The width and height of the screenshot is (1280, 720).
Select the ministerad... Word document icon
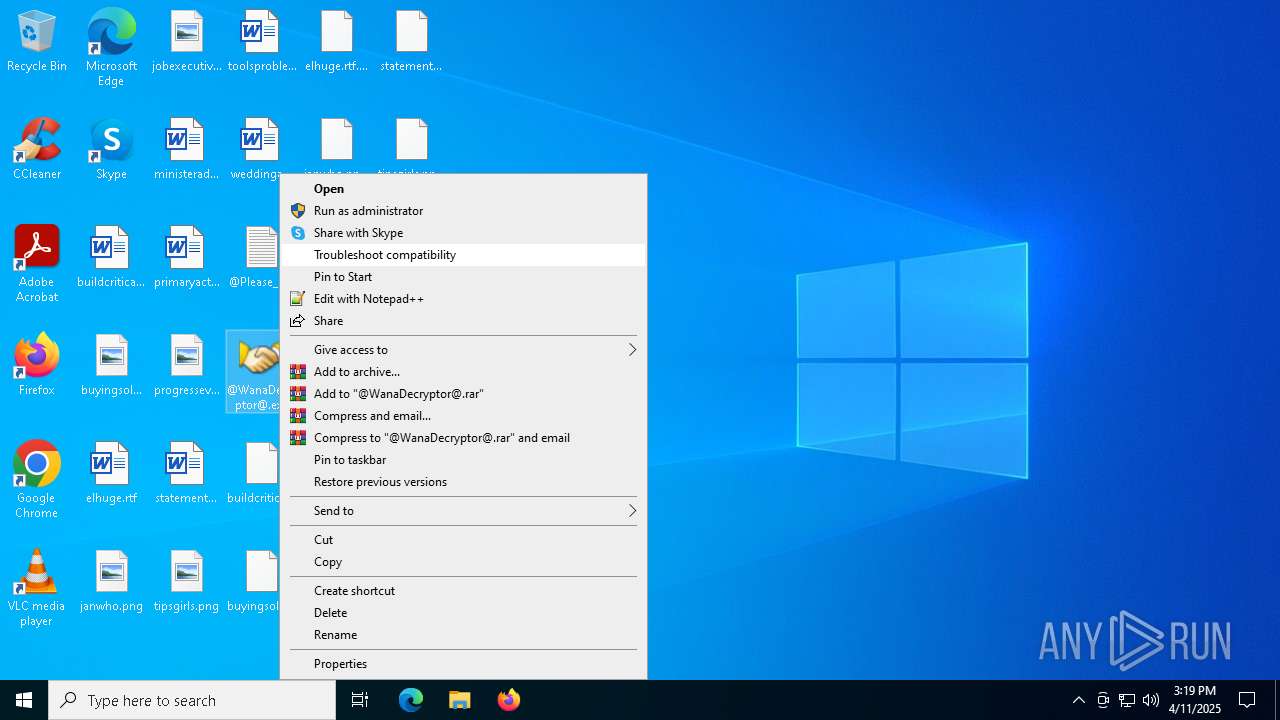click(186, 150)
